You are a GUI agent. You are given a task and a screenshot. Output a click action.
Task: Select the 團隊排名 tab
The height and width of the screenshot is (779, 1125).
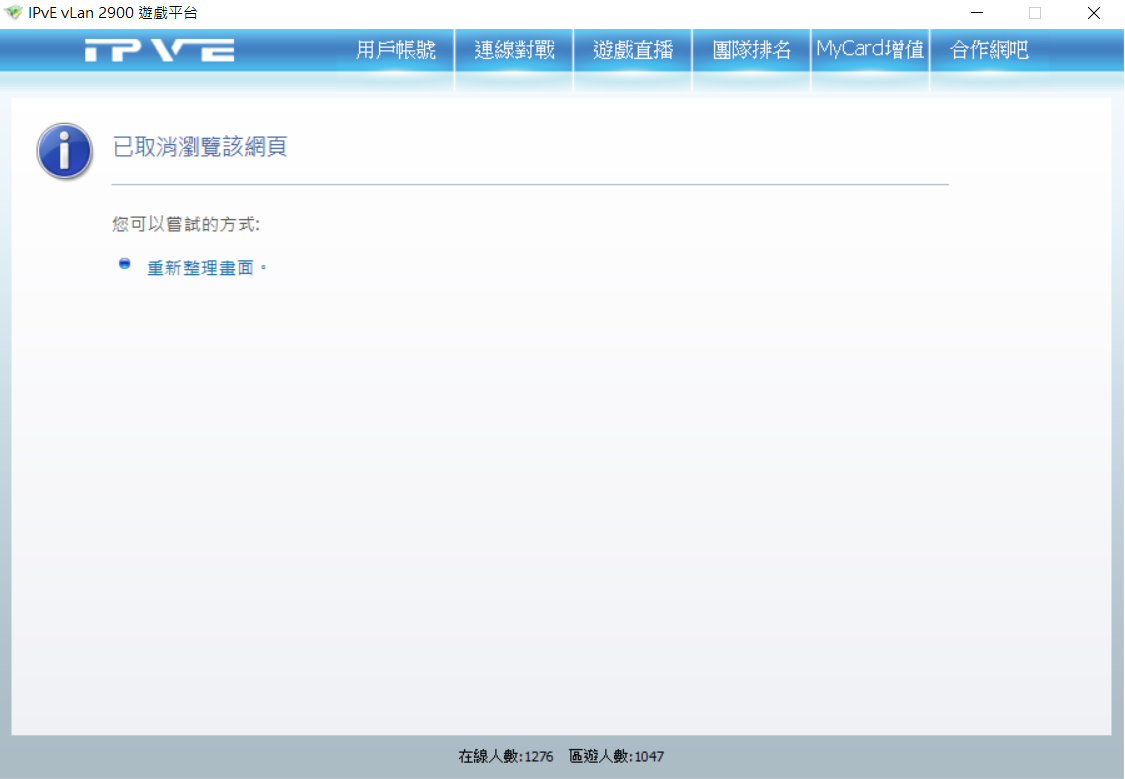751,50
